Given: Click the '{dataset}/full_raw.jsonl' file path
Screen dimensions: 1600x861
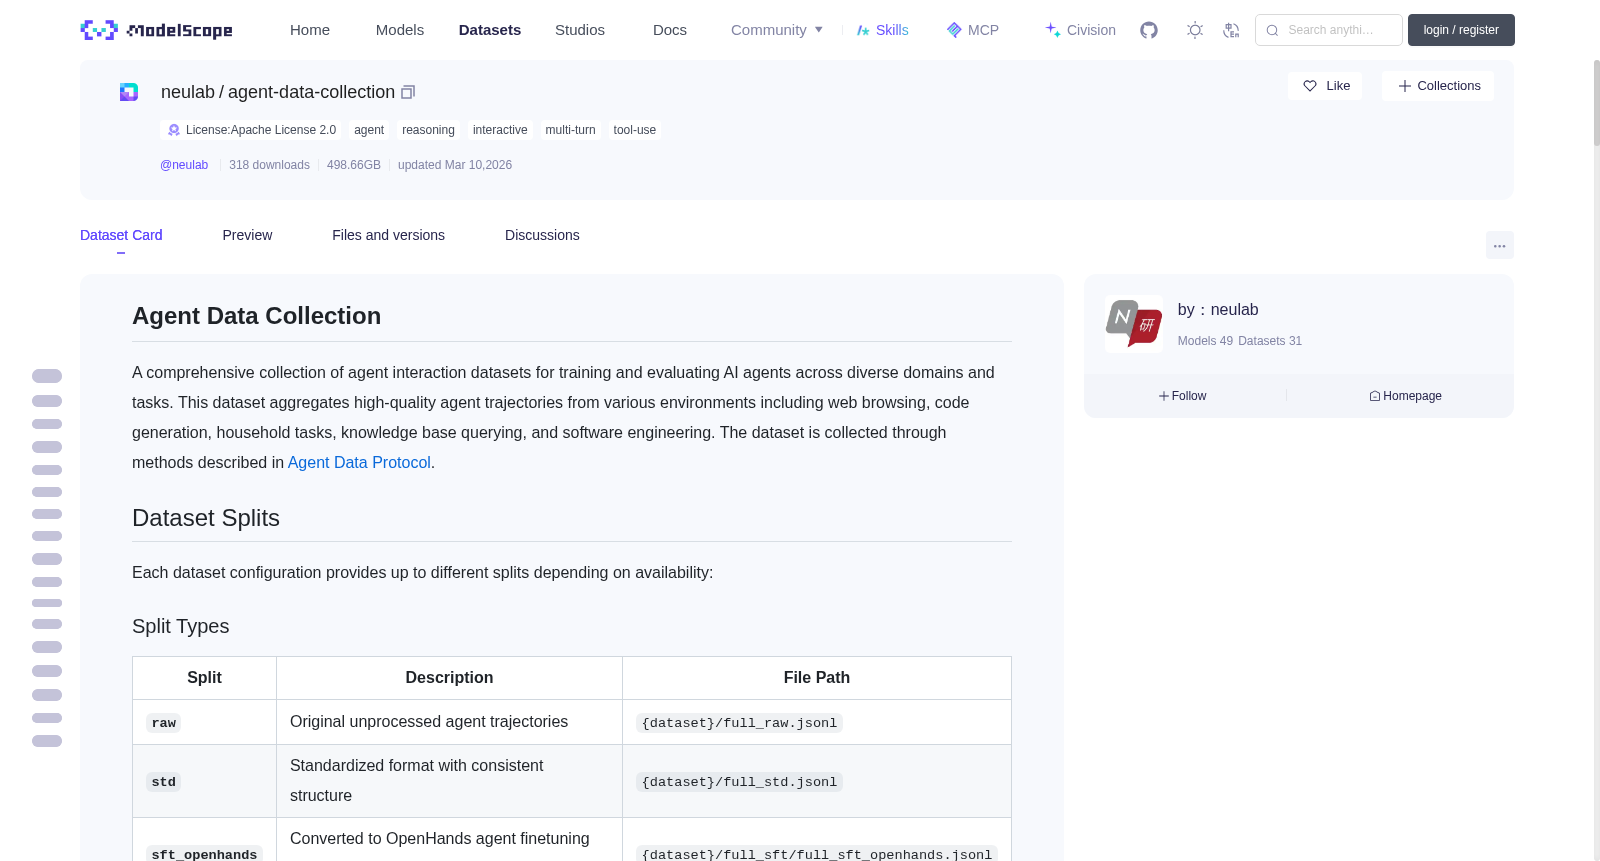Looking at the screenshot, I should click(739, 723).
